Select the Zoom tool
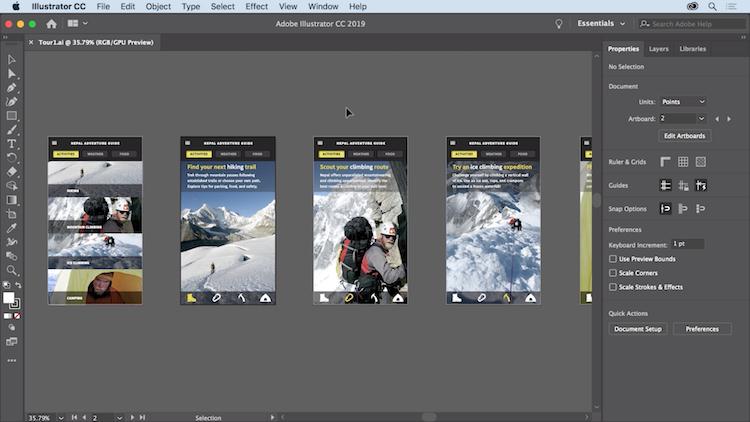This screenshot has width=750, height=422. (x=12, y=270)
